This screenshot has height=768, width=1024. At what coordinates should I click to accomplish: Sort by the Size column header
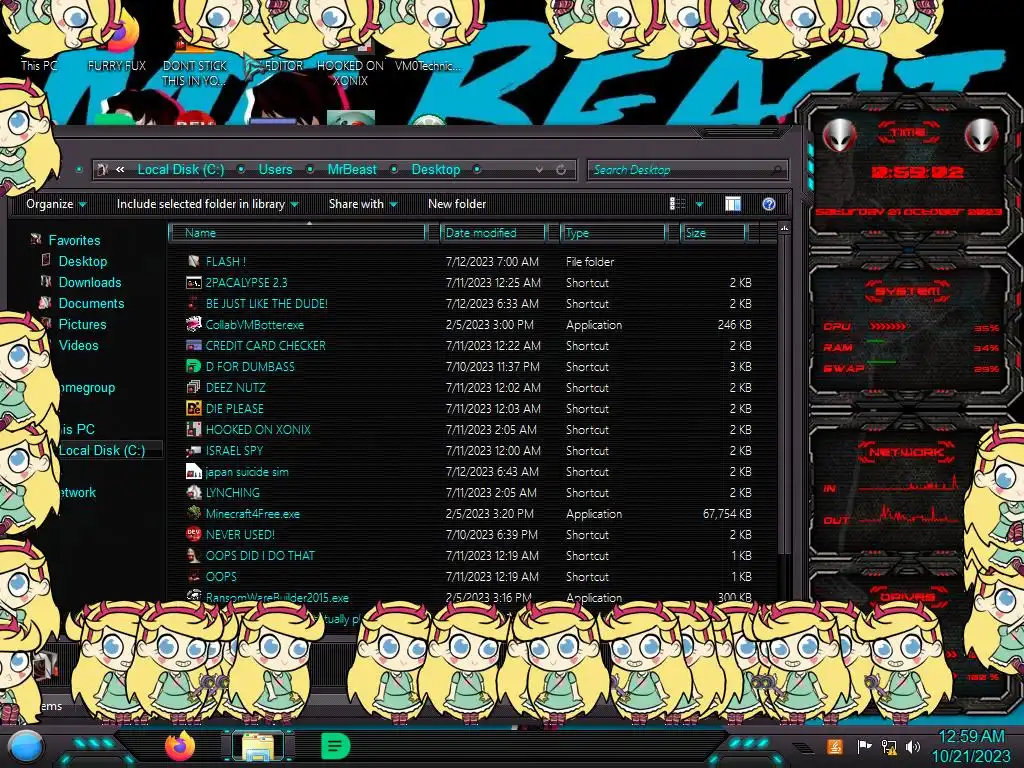[713, 232]
